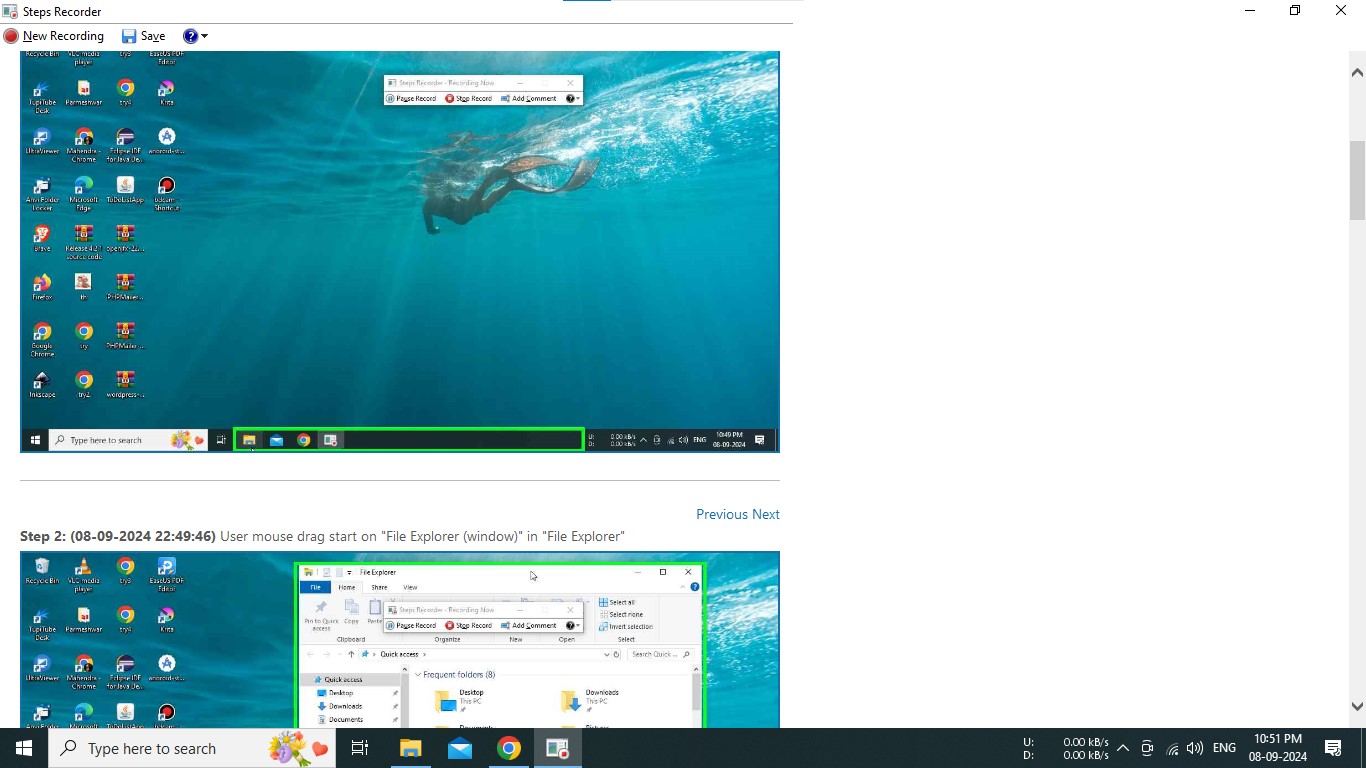Click the scrollbar up arrow
The width and height of the screenshot is (1366, 768).
coord(1357,72)
